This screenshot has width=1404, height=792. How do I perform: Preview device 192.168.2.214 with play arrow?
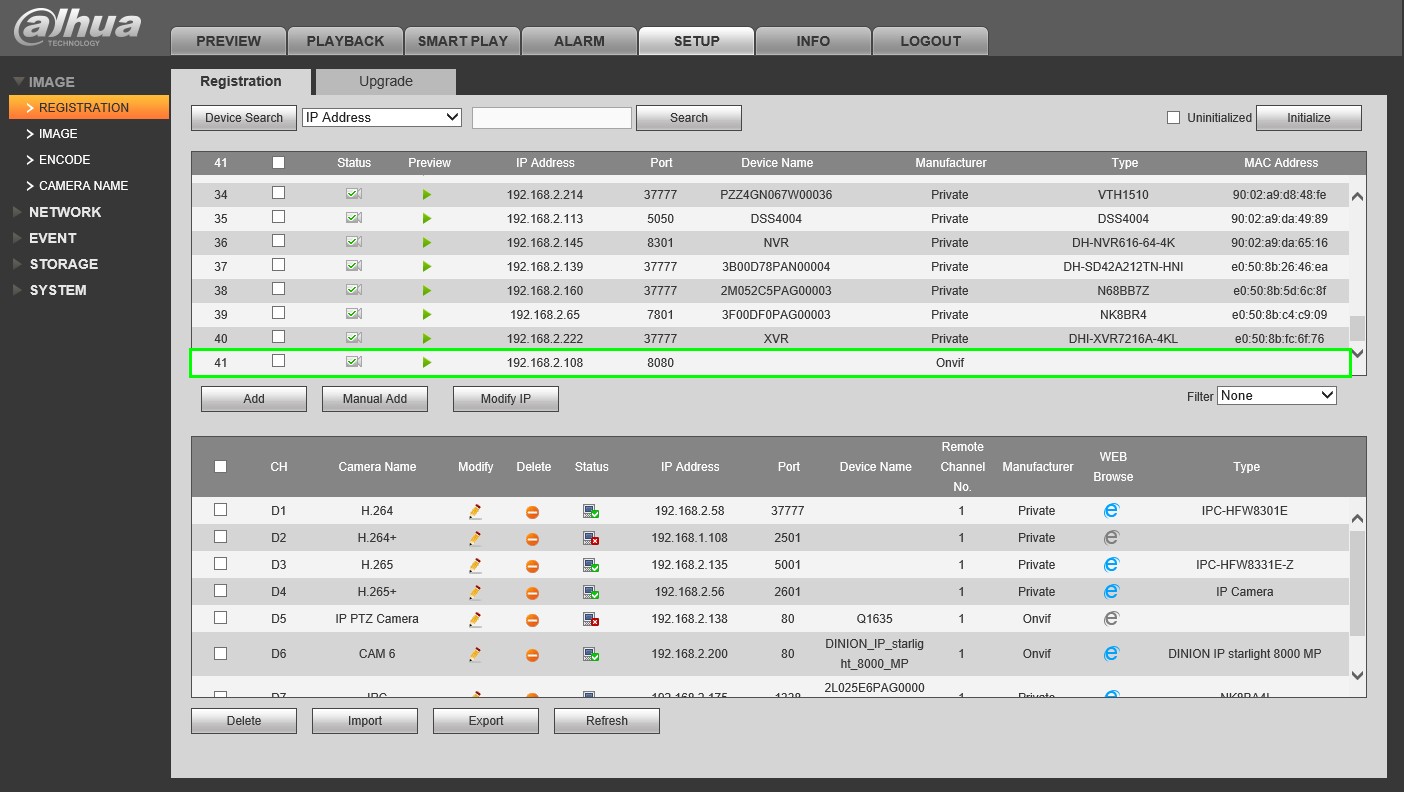pos(427,195)
